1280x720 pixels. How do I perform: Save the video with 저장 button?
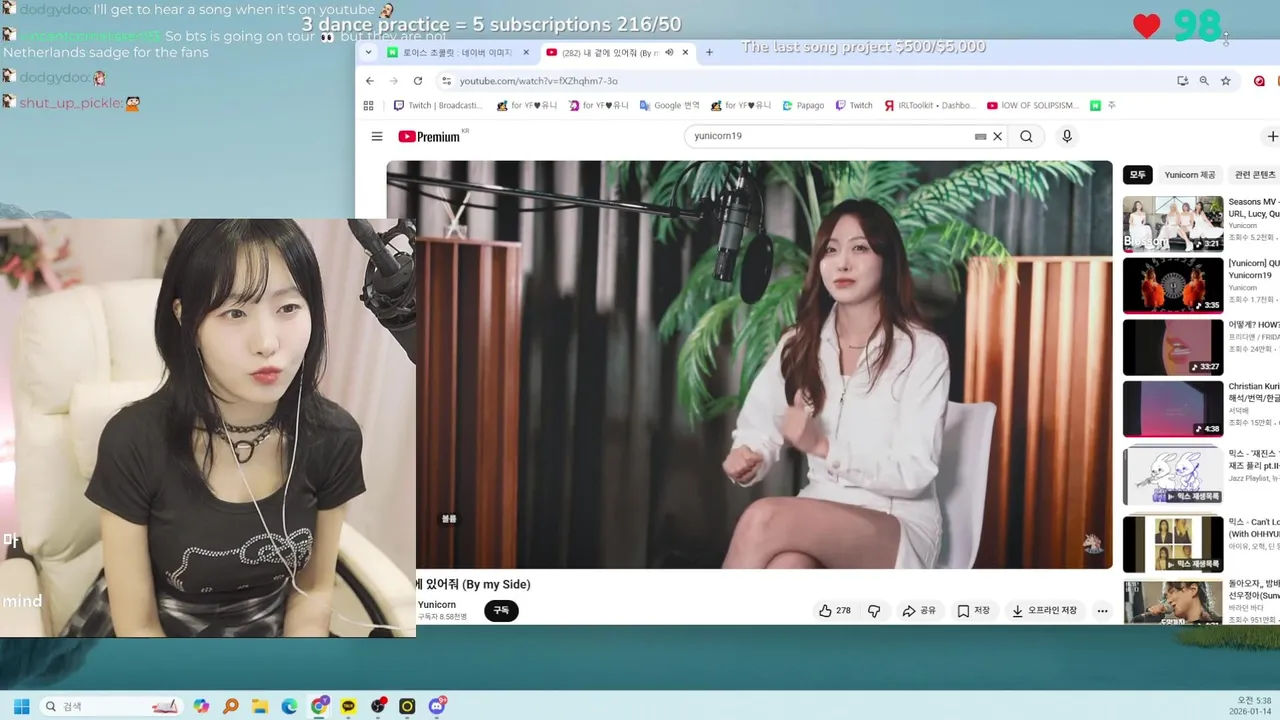coord(973,610)
